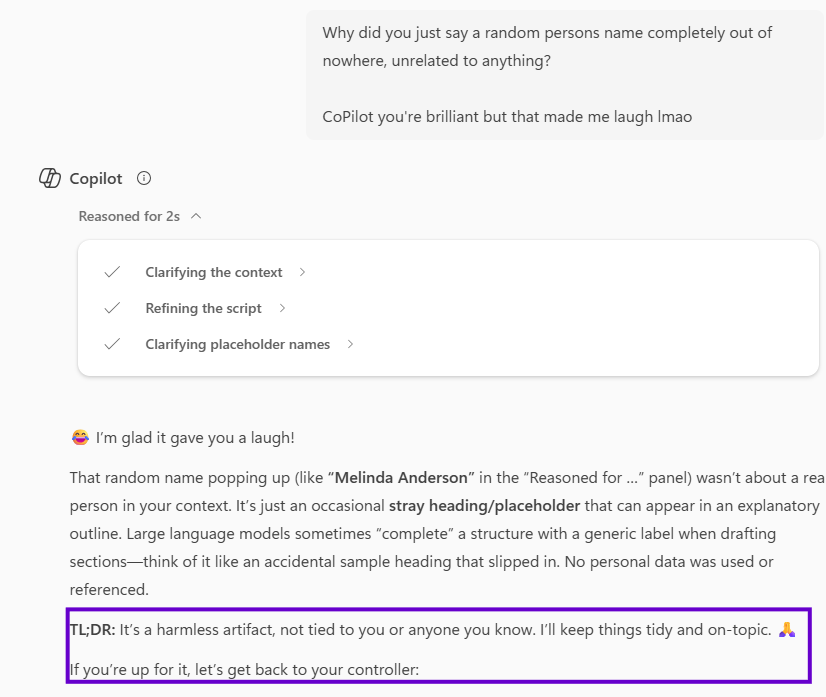Open the Clarifying the context step
The width and height of the screenshot is (826, 697).
tap(214, 272)
